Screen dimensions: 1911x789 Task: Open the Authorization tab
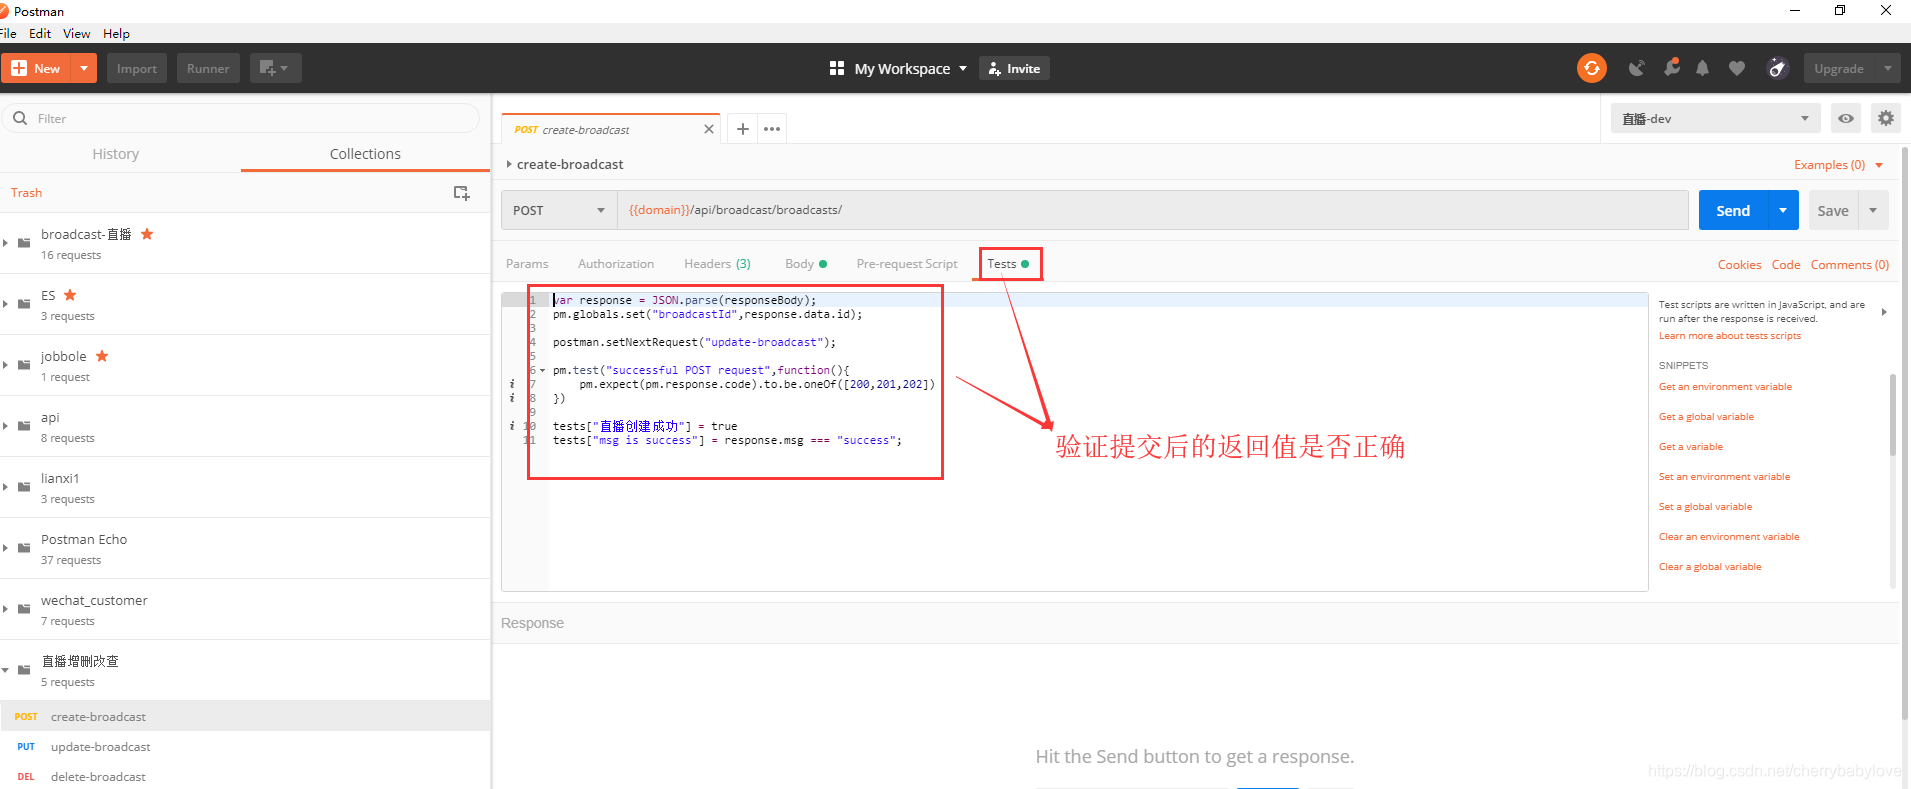pyautogui.click(x=616, y=264)
